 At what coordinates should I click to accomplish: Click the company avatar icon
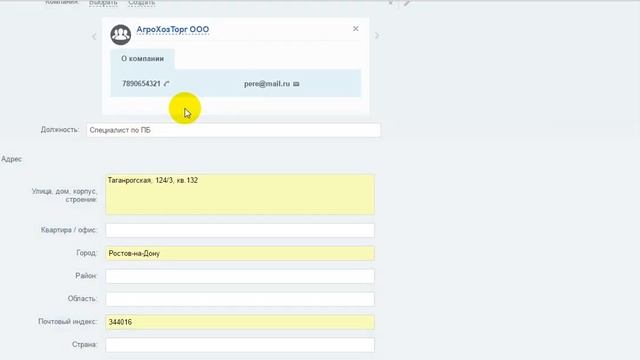pos(120,34)
